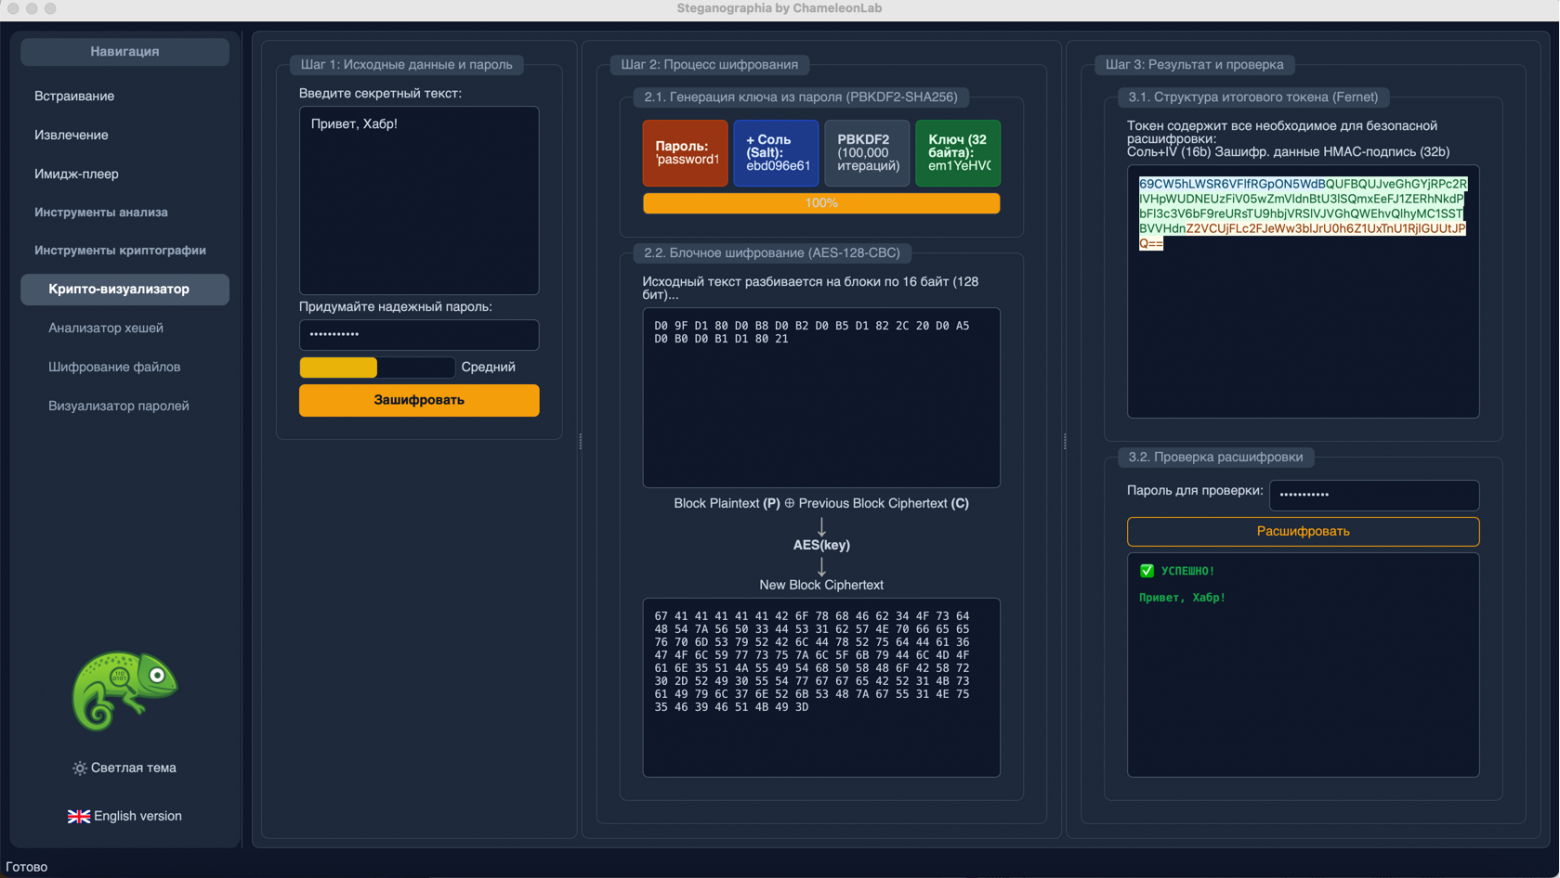This screenshot has width=1560, height=878.
Task: Click the red Пароль block
Action: [x=685, y=153]
